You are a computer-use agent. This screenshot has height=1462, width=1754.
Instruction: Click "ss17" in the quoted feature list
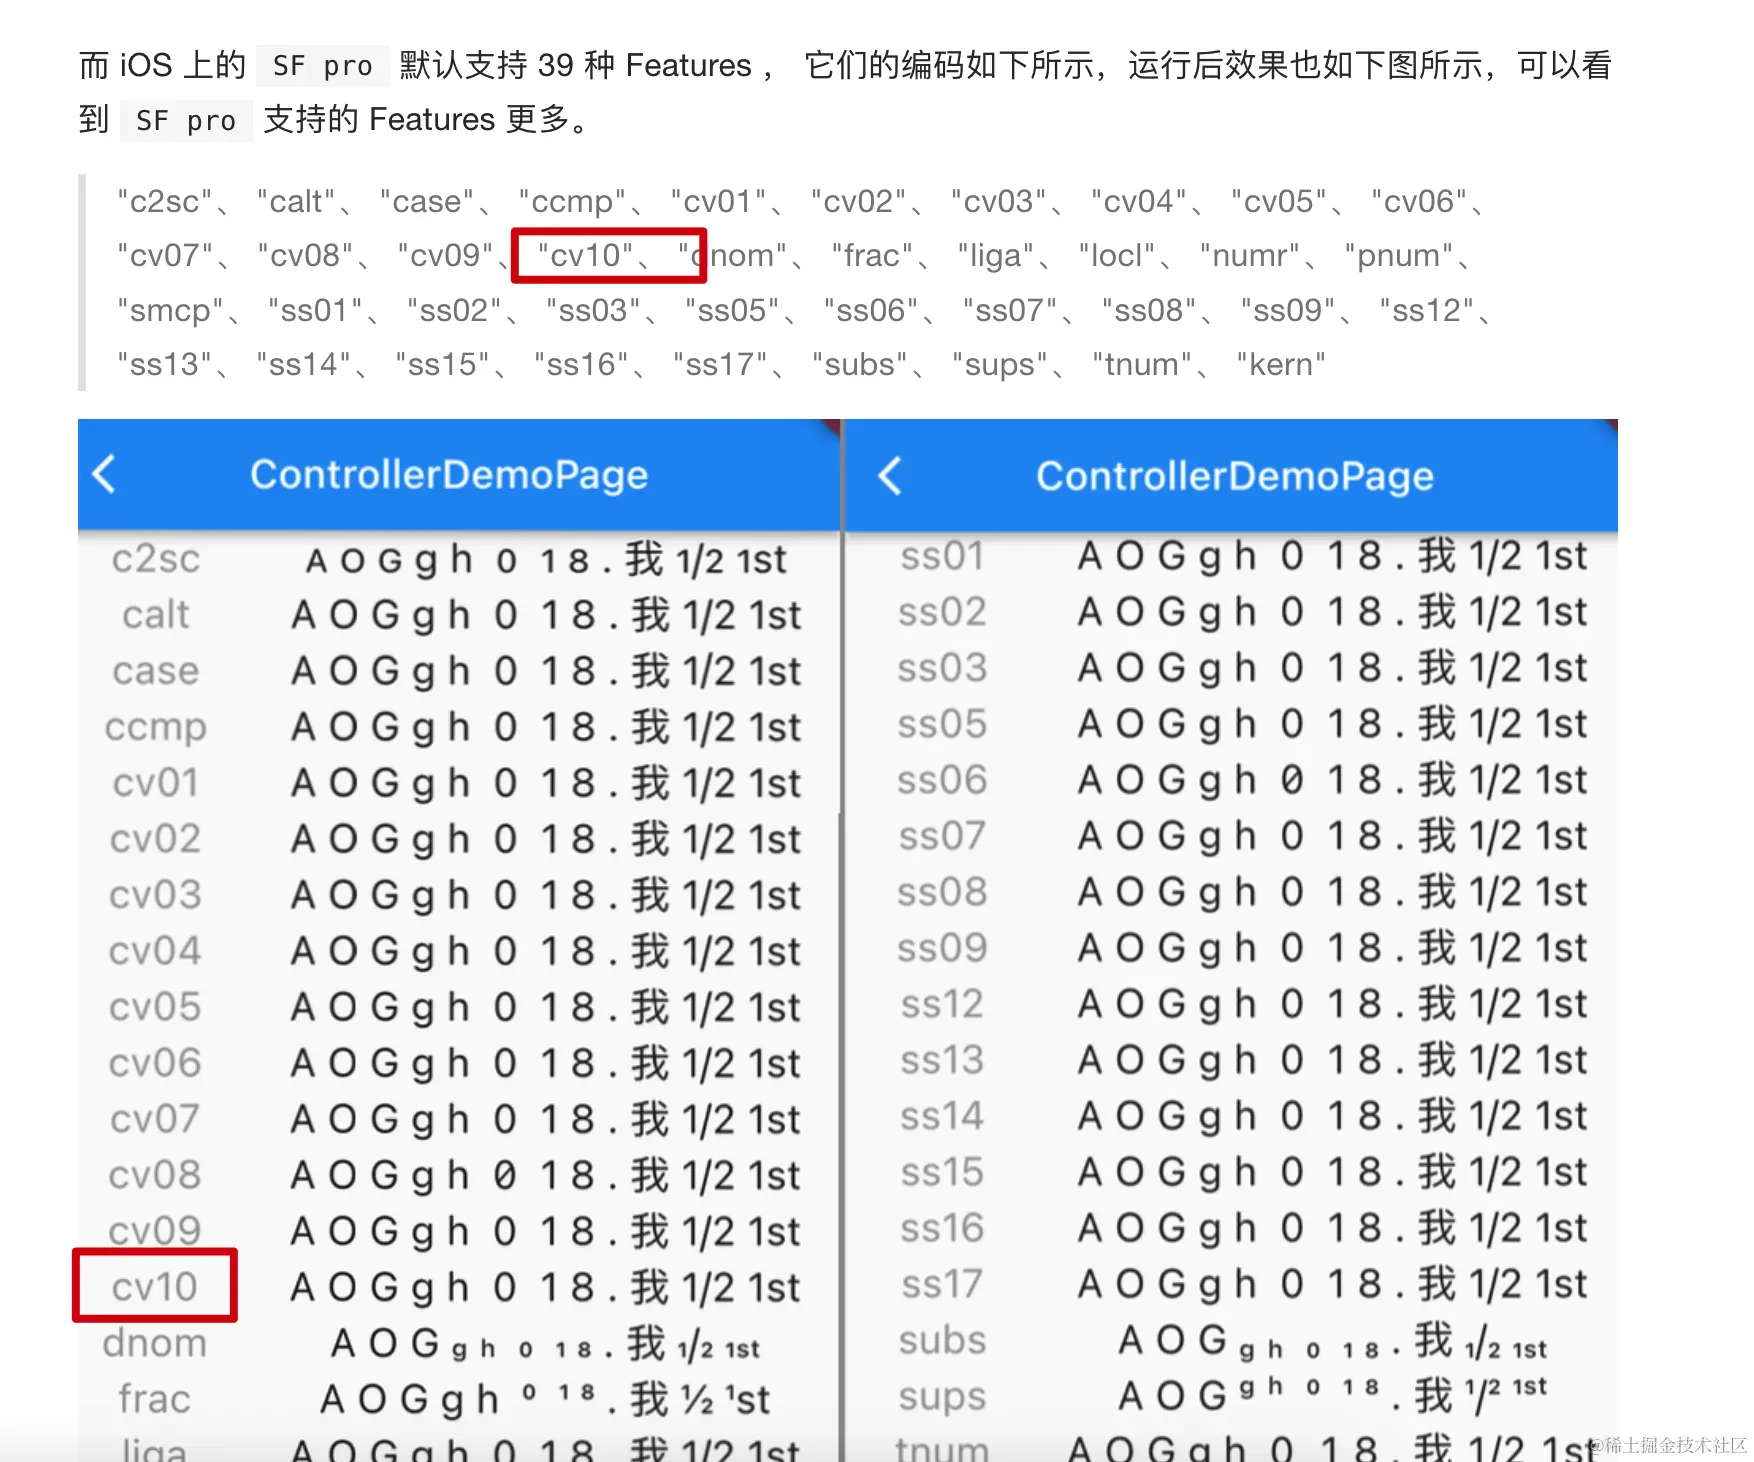pyautogui.click(x=721, y=365)
